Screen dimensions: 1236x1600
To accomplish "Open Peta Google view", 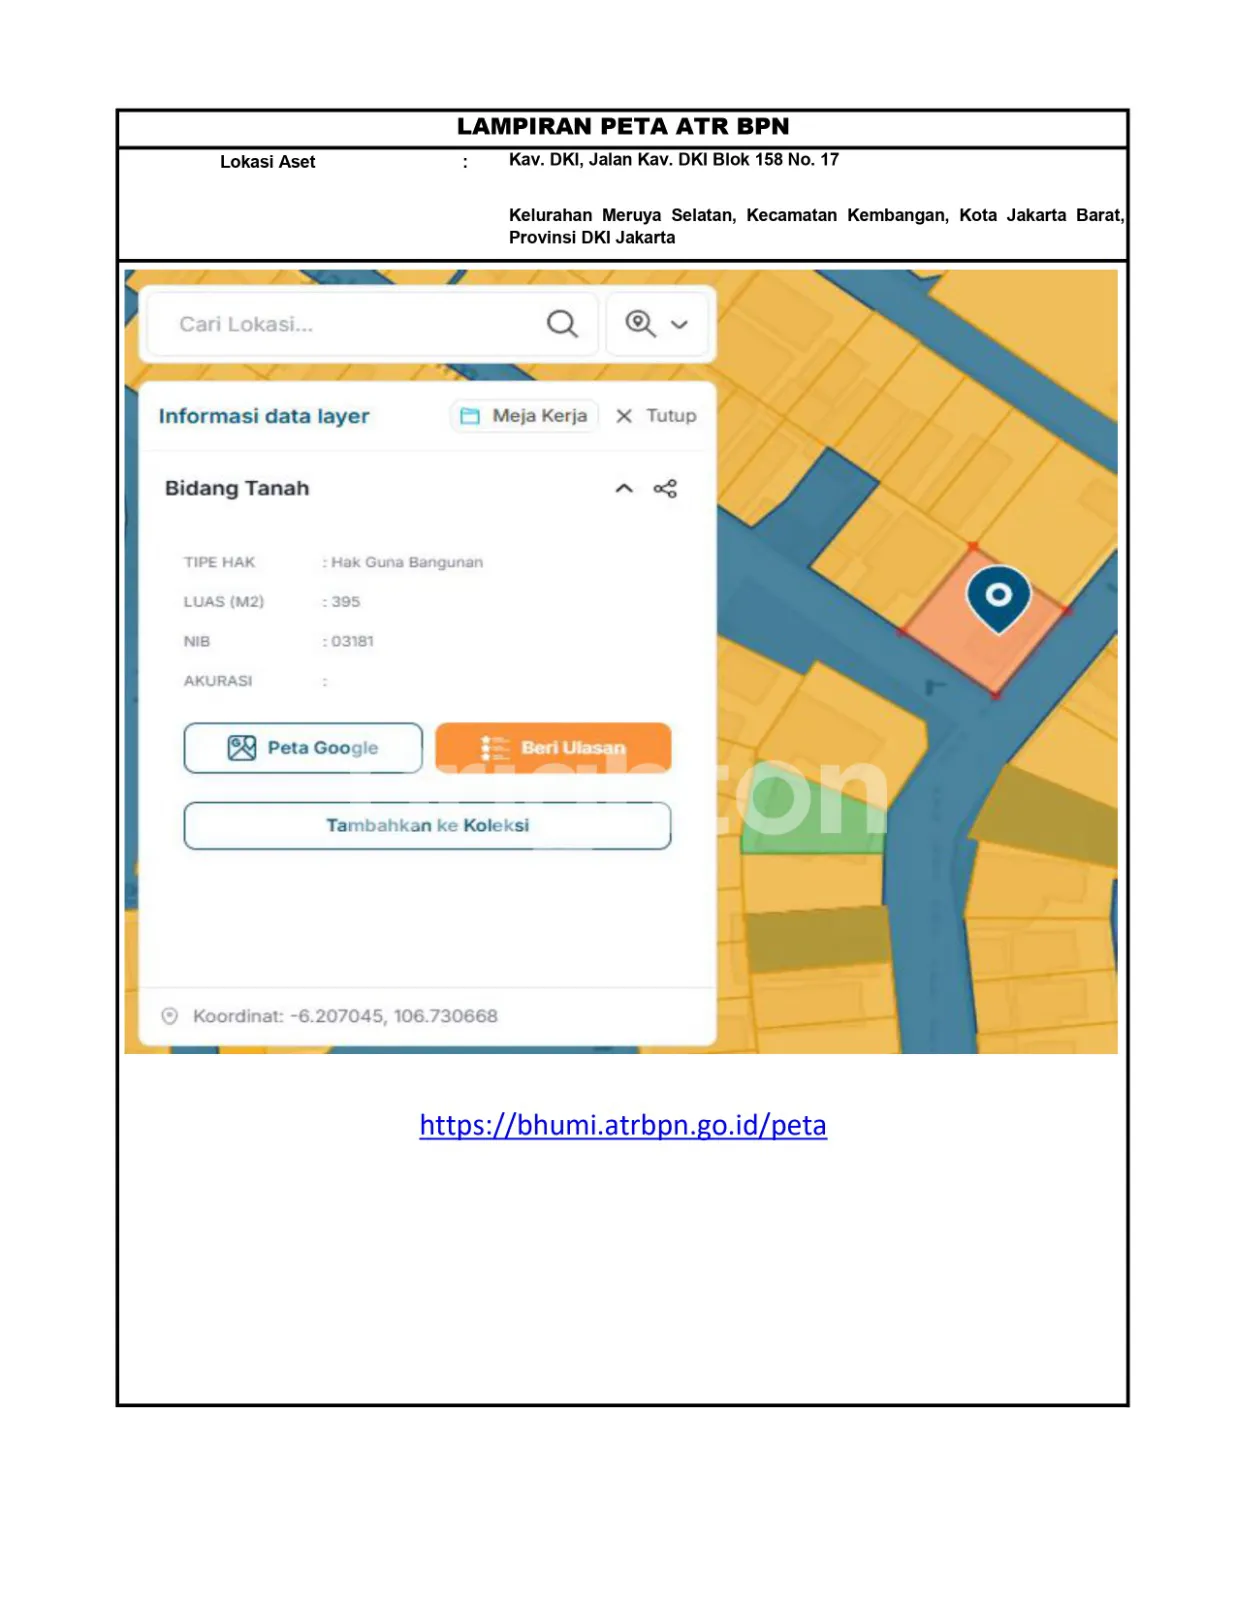I will [303, 748].
